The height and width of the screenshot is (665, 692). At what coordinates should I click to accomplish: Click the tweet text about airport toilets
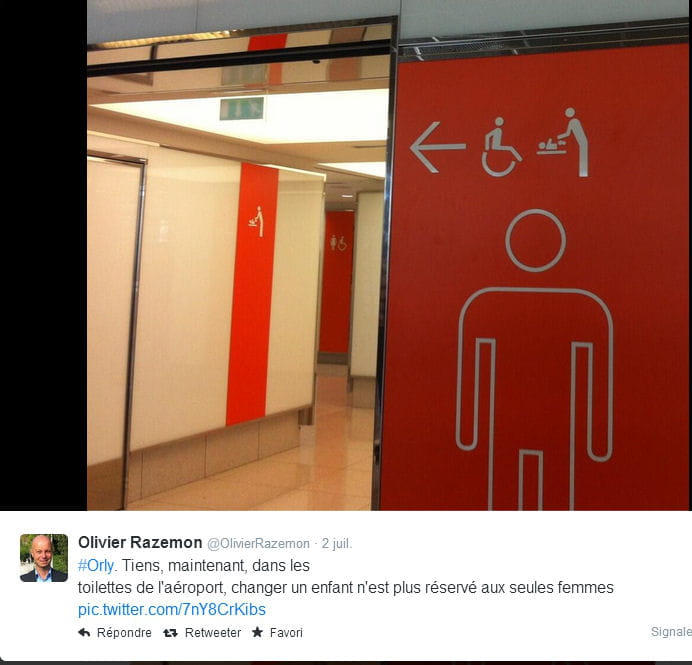point(346,577)
